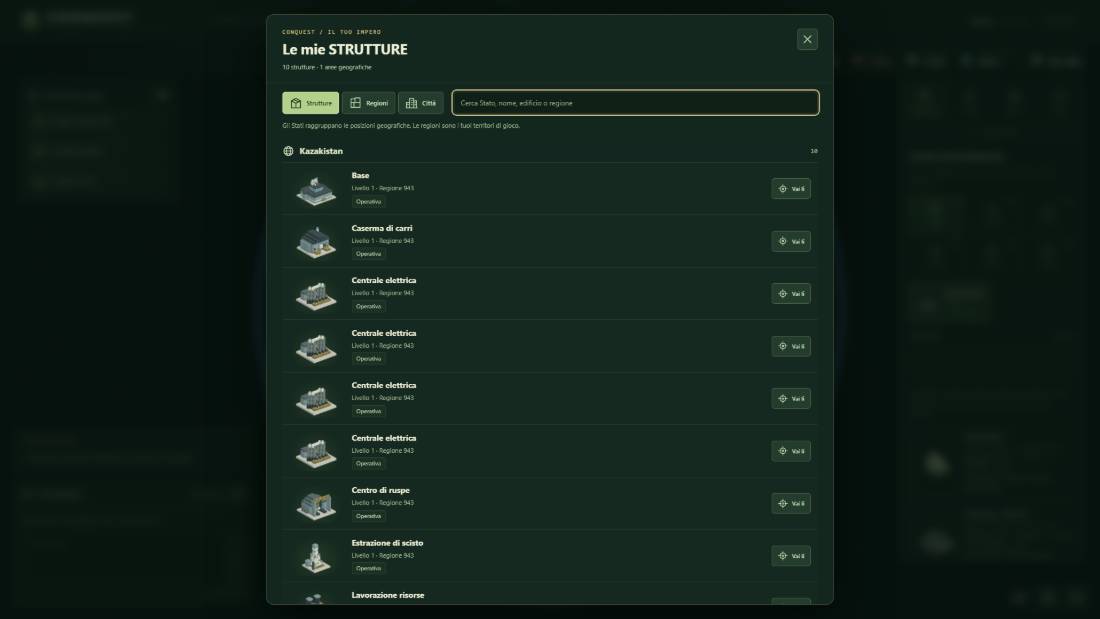
Task: Click Vai for first Centrale elettrica
Action: 791,293
